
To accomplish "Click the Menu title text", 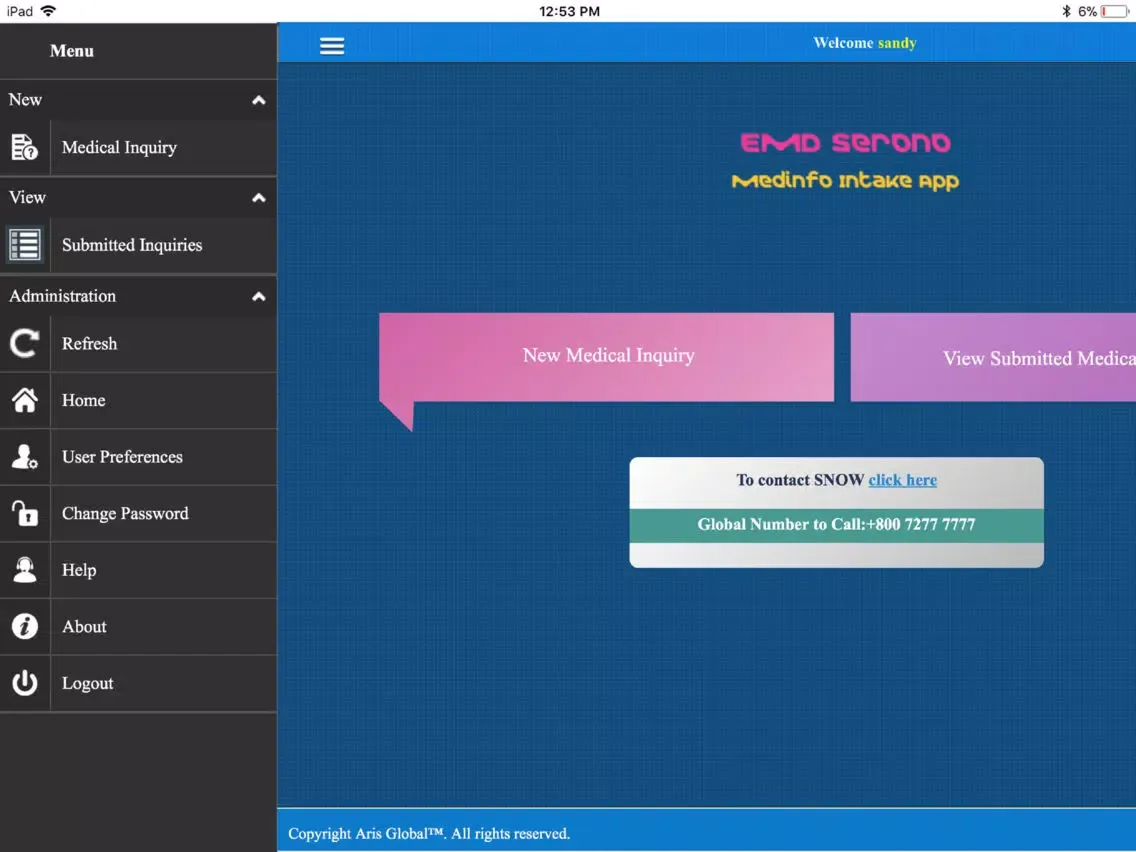I will [72, 51].
